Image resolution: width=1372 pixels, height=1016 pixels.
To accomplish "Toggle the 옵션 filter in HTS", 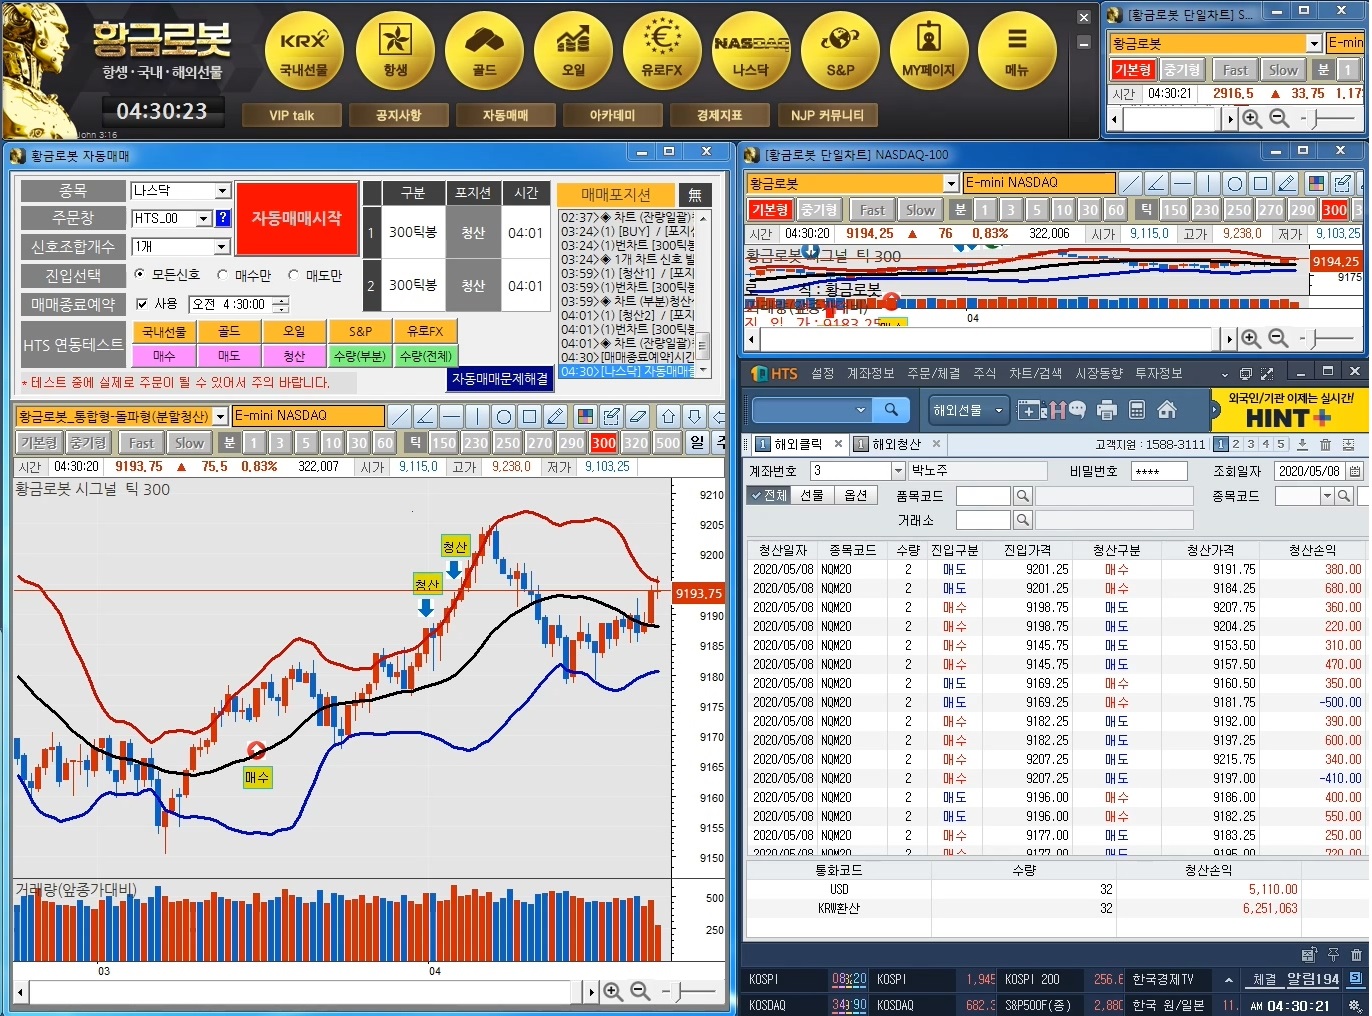I will click(856, 495).
